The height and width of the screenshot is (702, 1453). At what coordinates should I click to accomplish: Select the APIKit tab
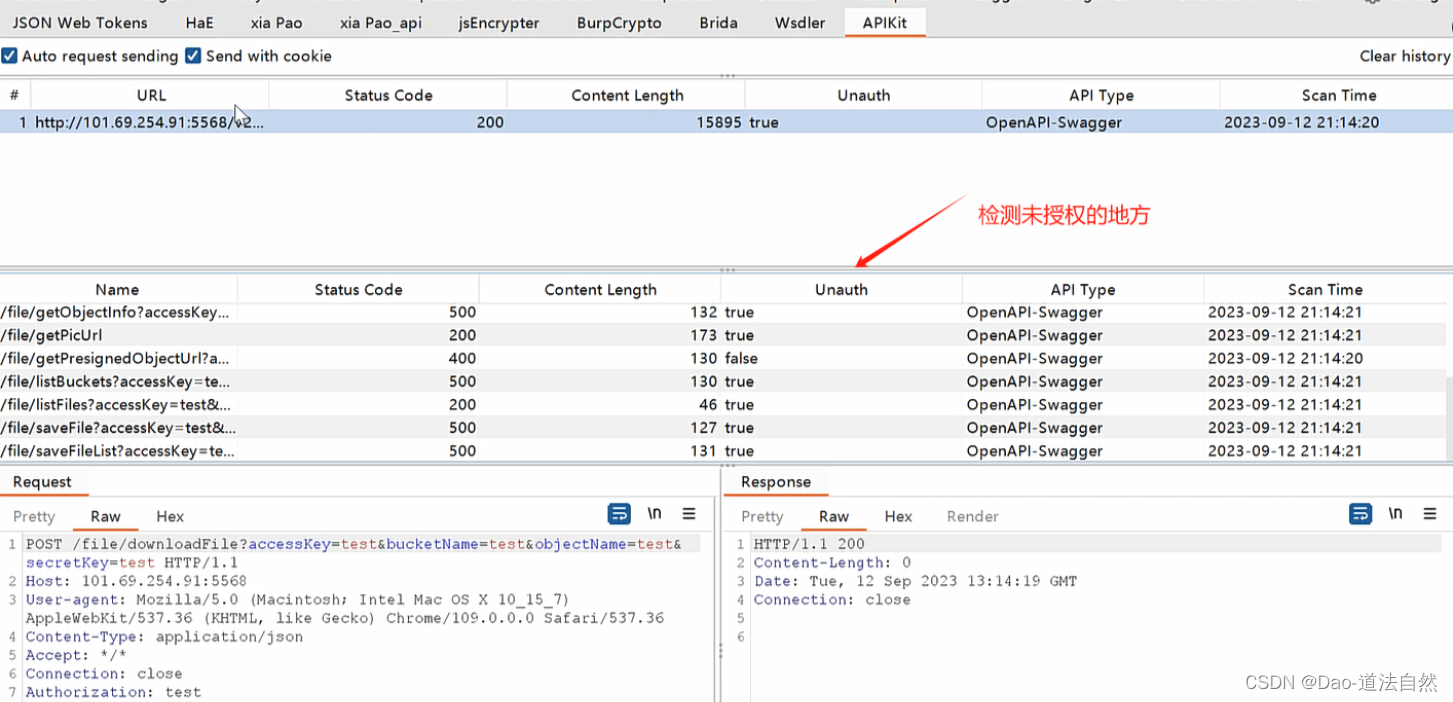884,22
